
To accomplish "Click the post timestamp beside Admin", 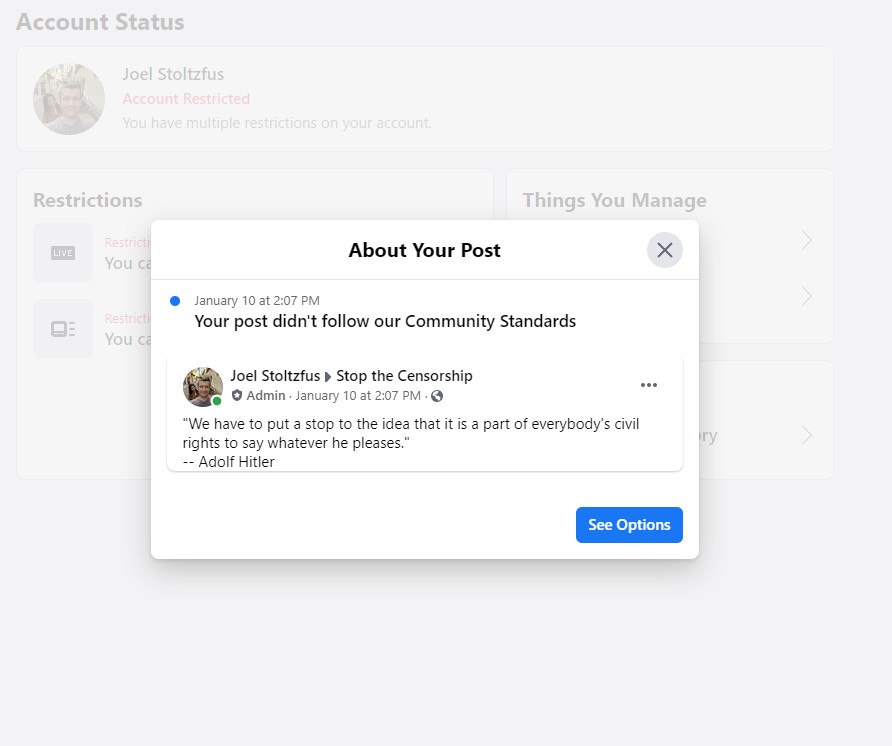I will pyautogui.click(x=358, y=396).
